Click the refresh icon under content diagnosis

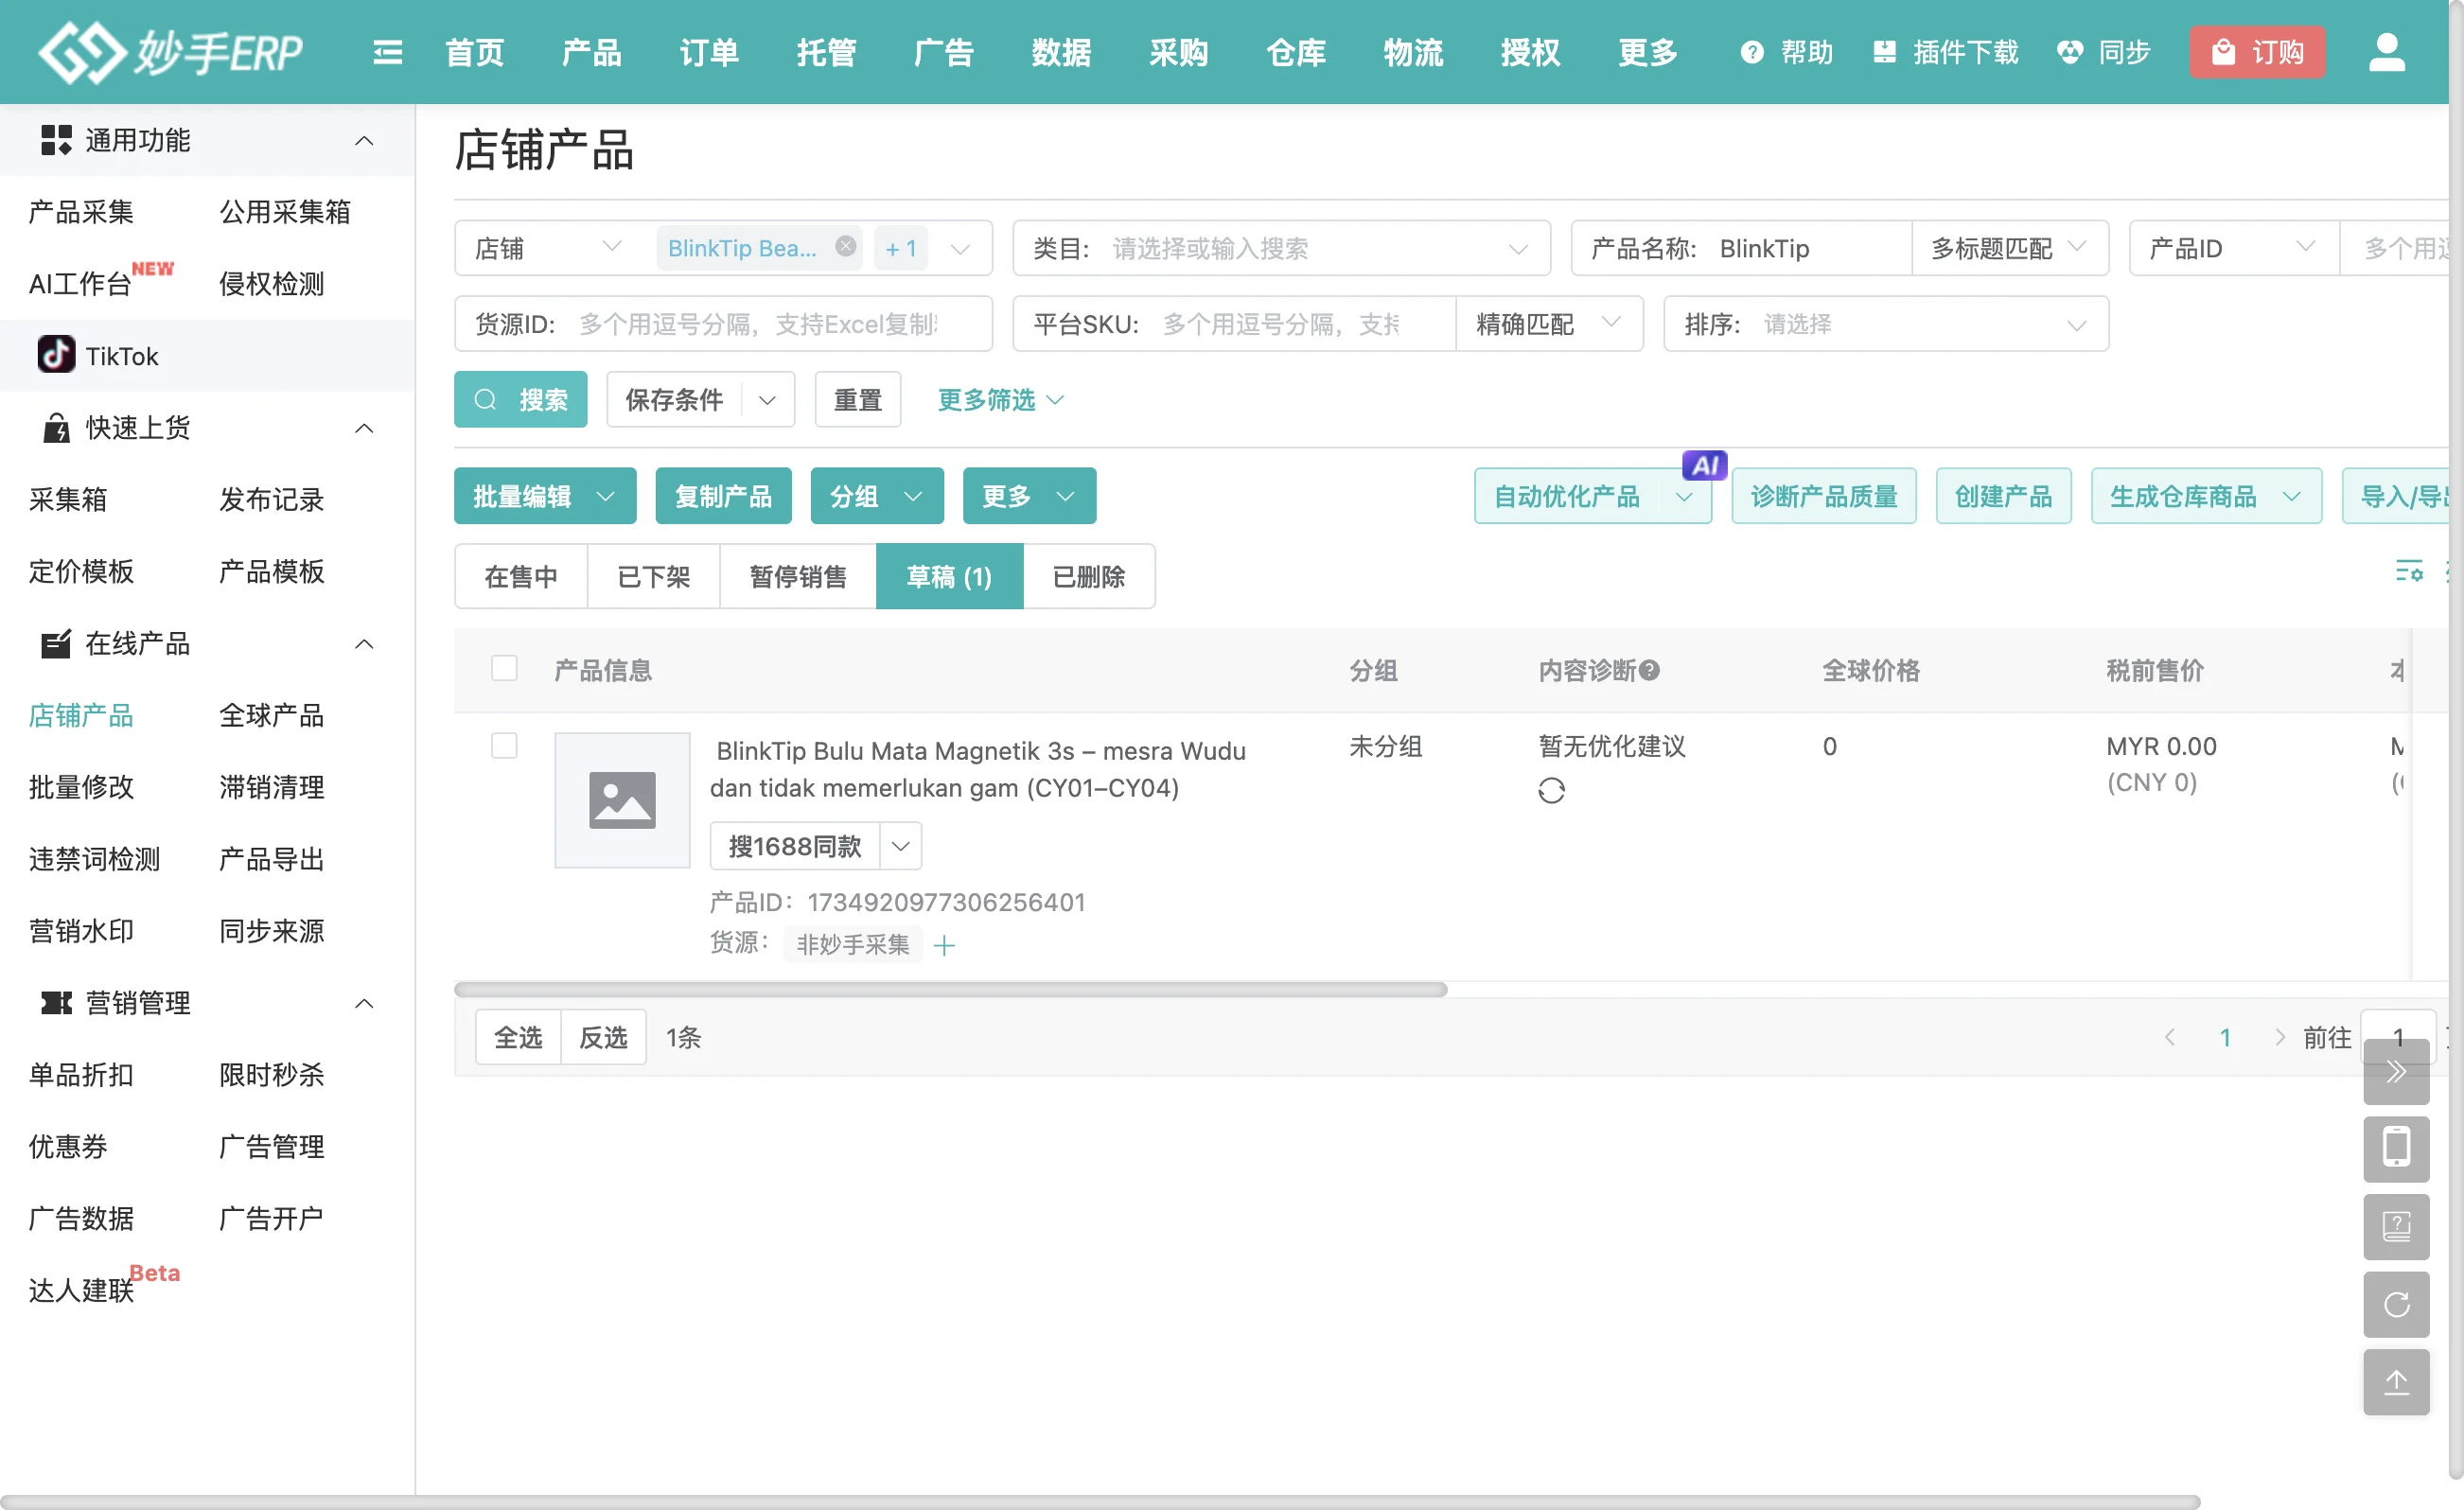pos(1551,791)
